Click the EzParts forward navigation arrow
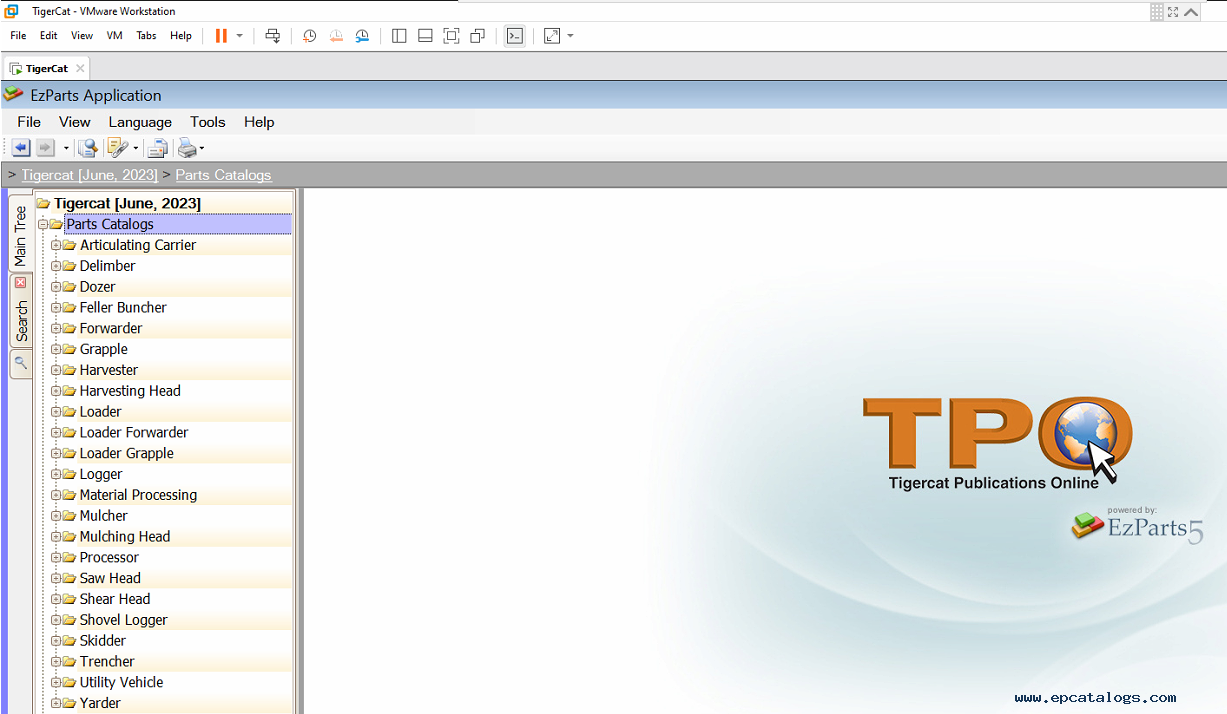The width and height of the screenshot is (1227, 714). (46, 148)
